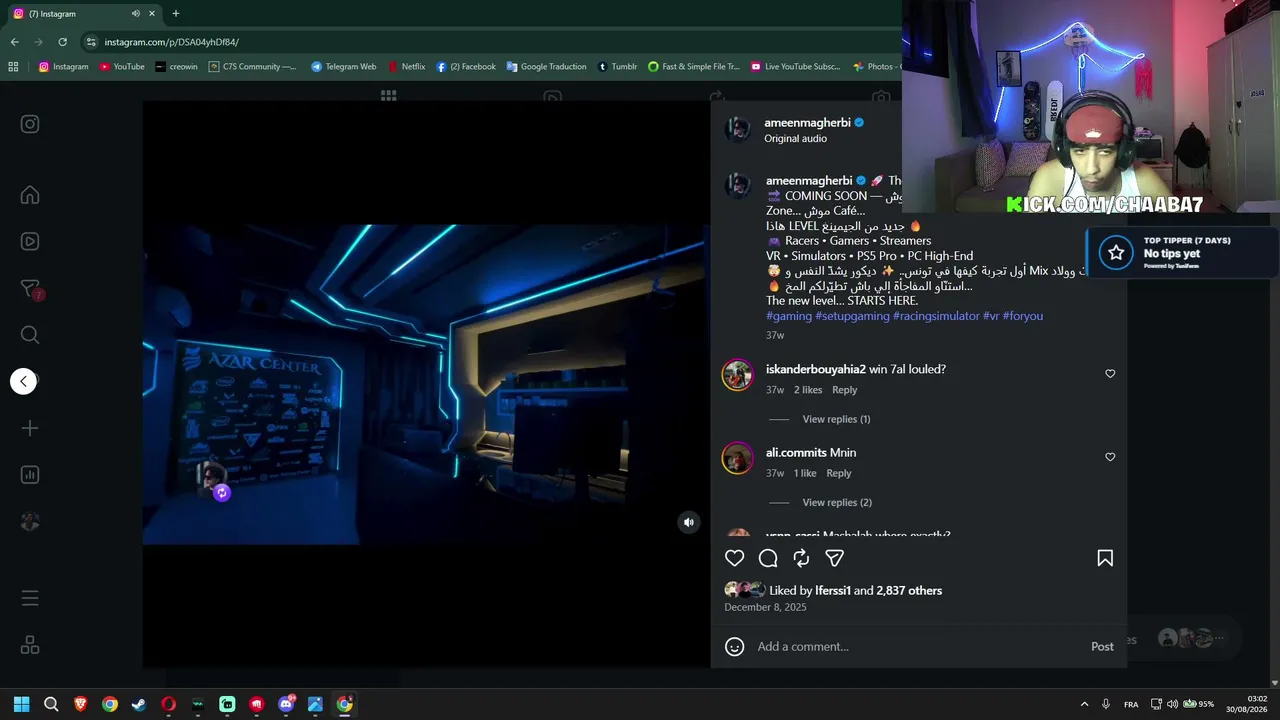1280x720 pixels.
Task: Open the Telegram Web bookmark
Action: coord(343,67)
